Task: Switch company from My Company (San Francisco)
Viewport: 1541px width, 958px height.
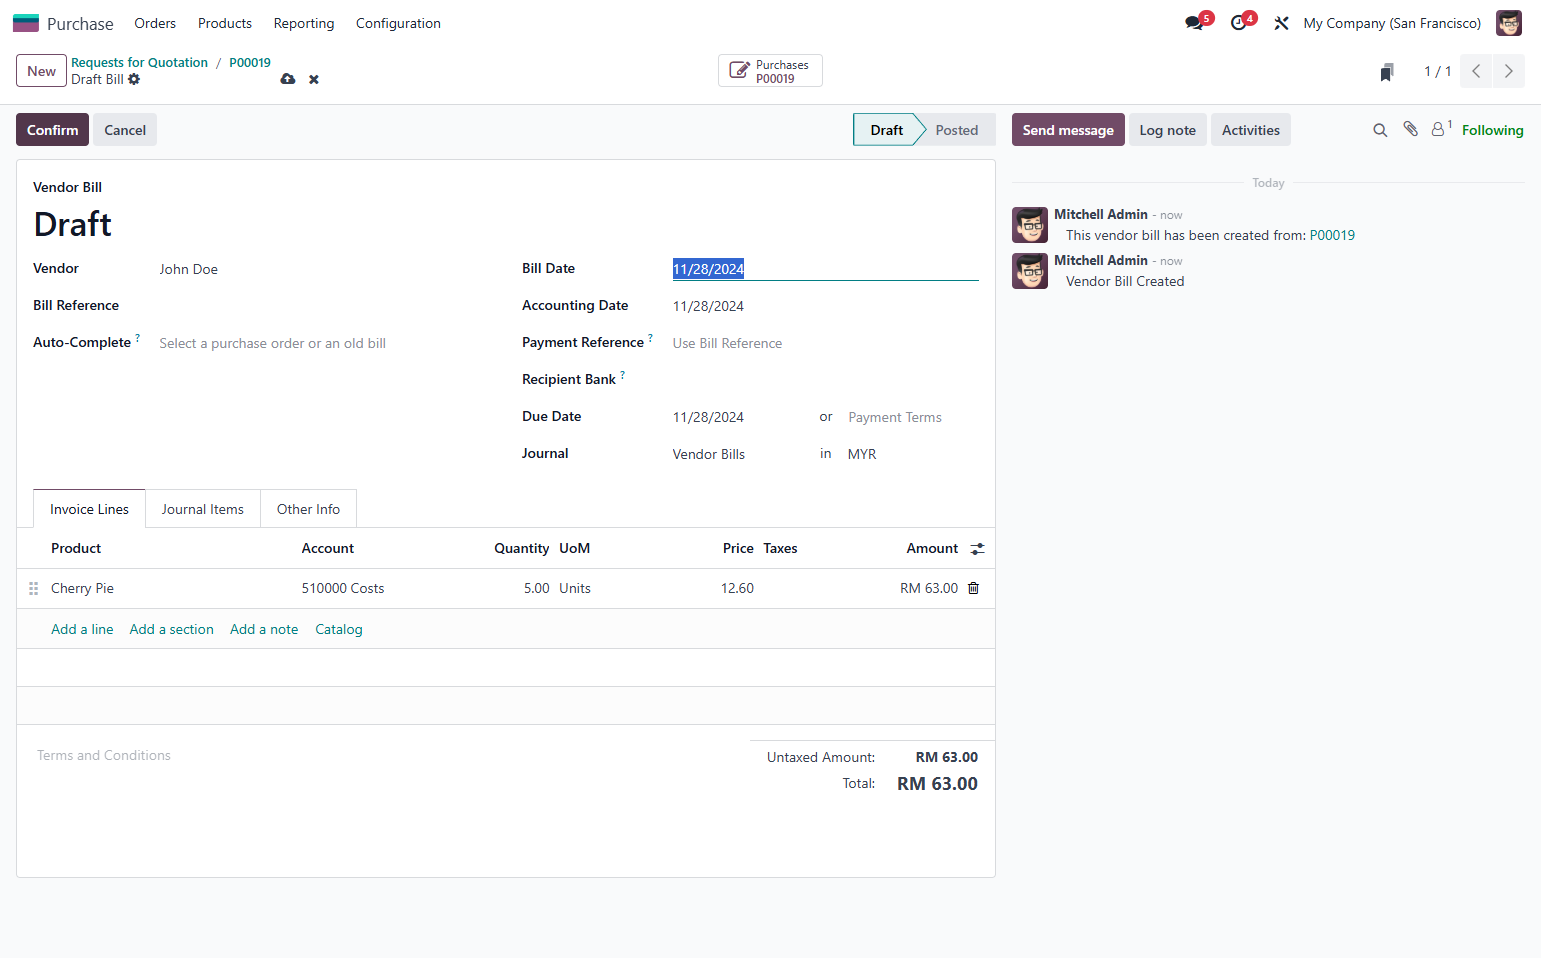Action: point(1392,23)
